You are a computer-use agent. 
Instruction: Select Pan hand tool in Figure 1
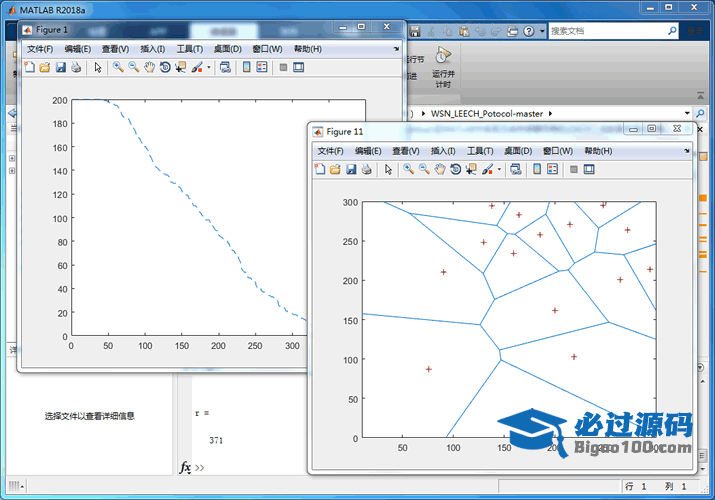149,67
